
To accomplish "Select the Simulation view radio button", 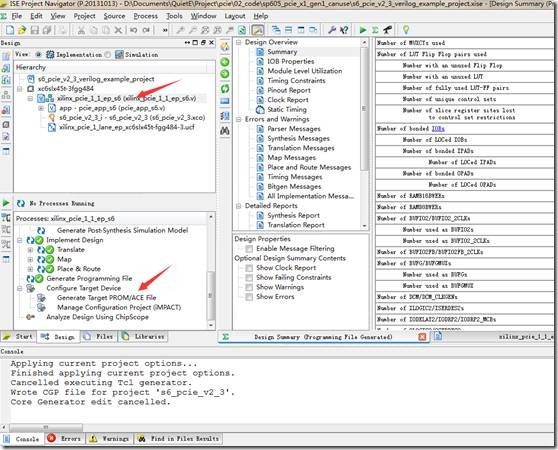I will [107, 54].
